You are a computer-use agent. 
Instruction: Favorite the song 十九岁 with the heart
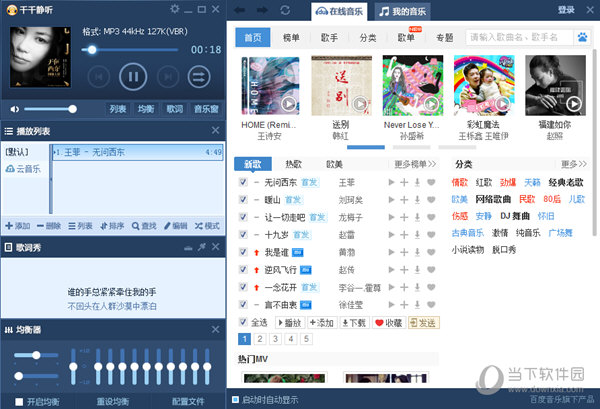click(431, 235)
